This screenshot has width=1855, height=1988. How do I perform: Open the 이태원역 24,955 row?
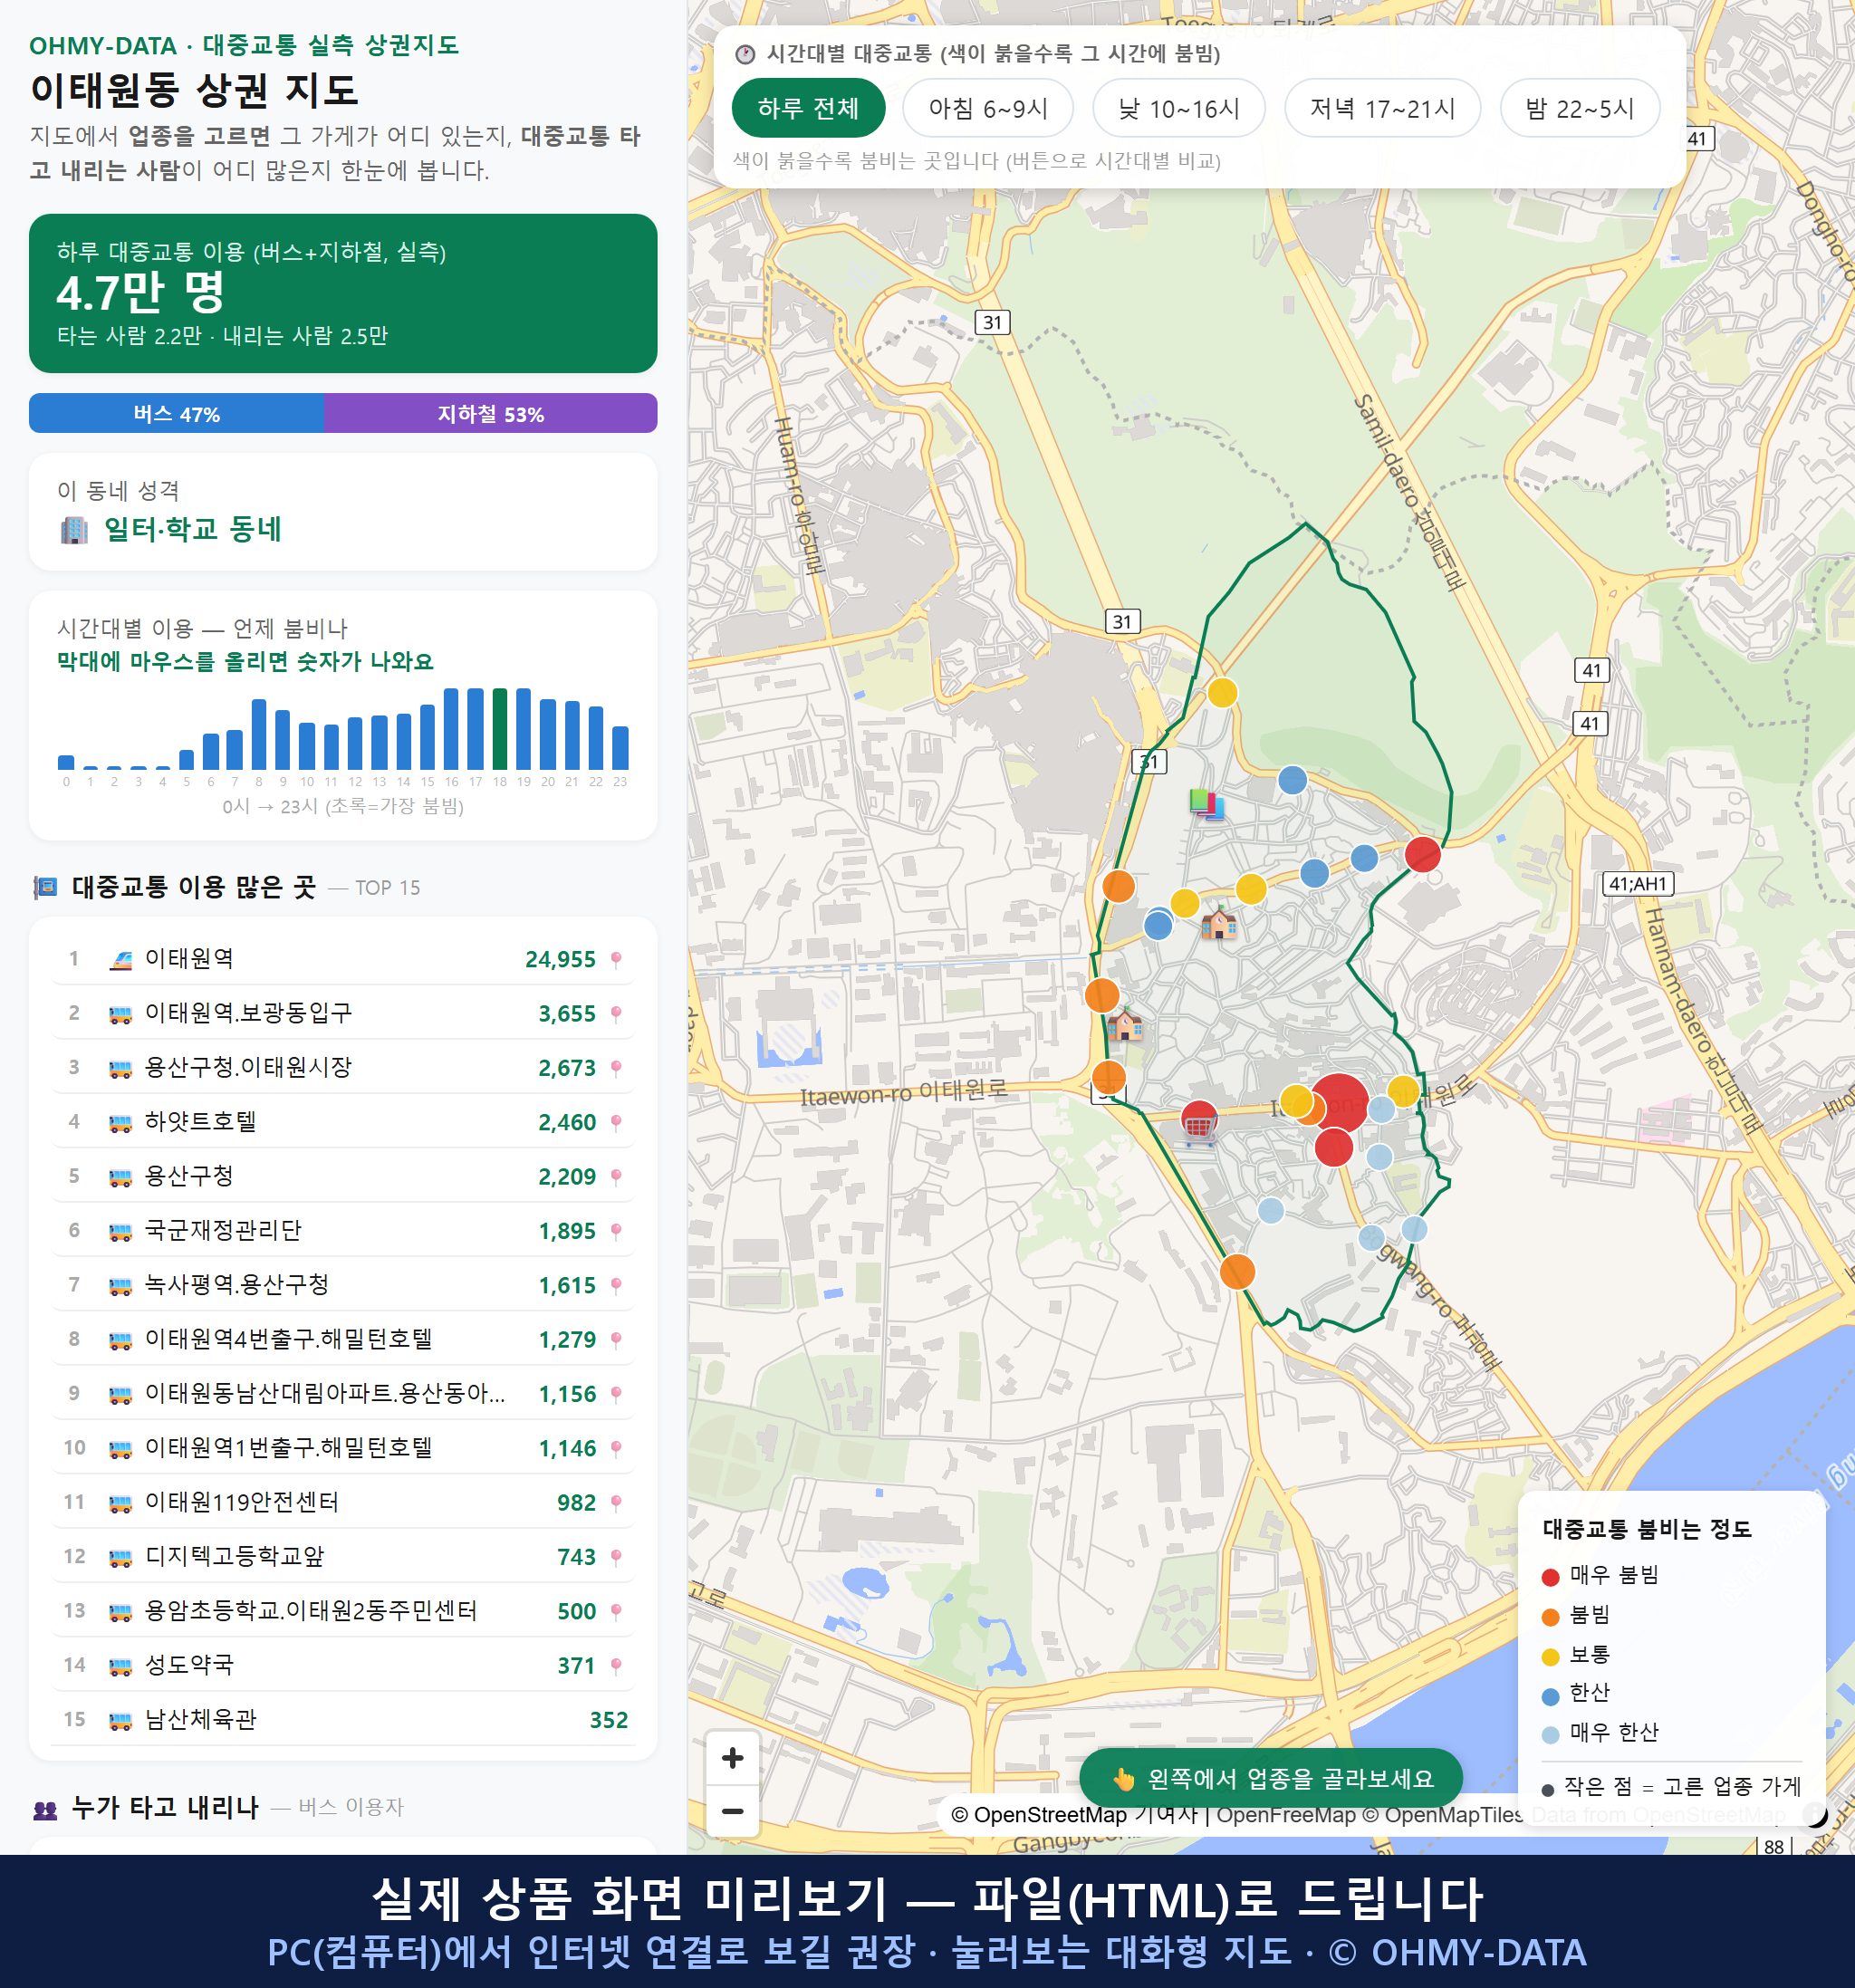pos(343,959)
